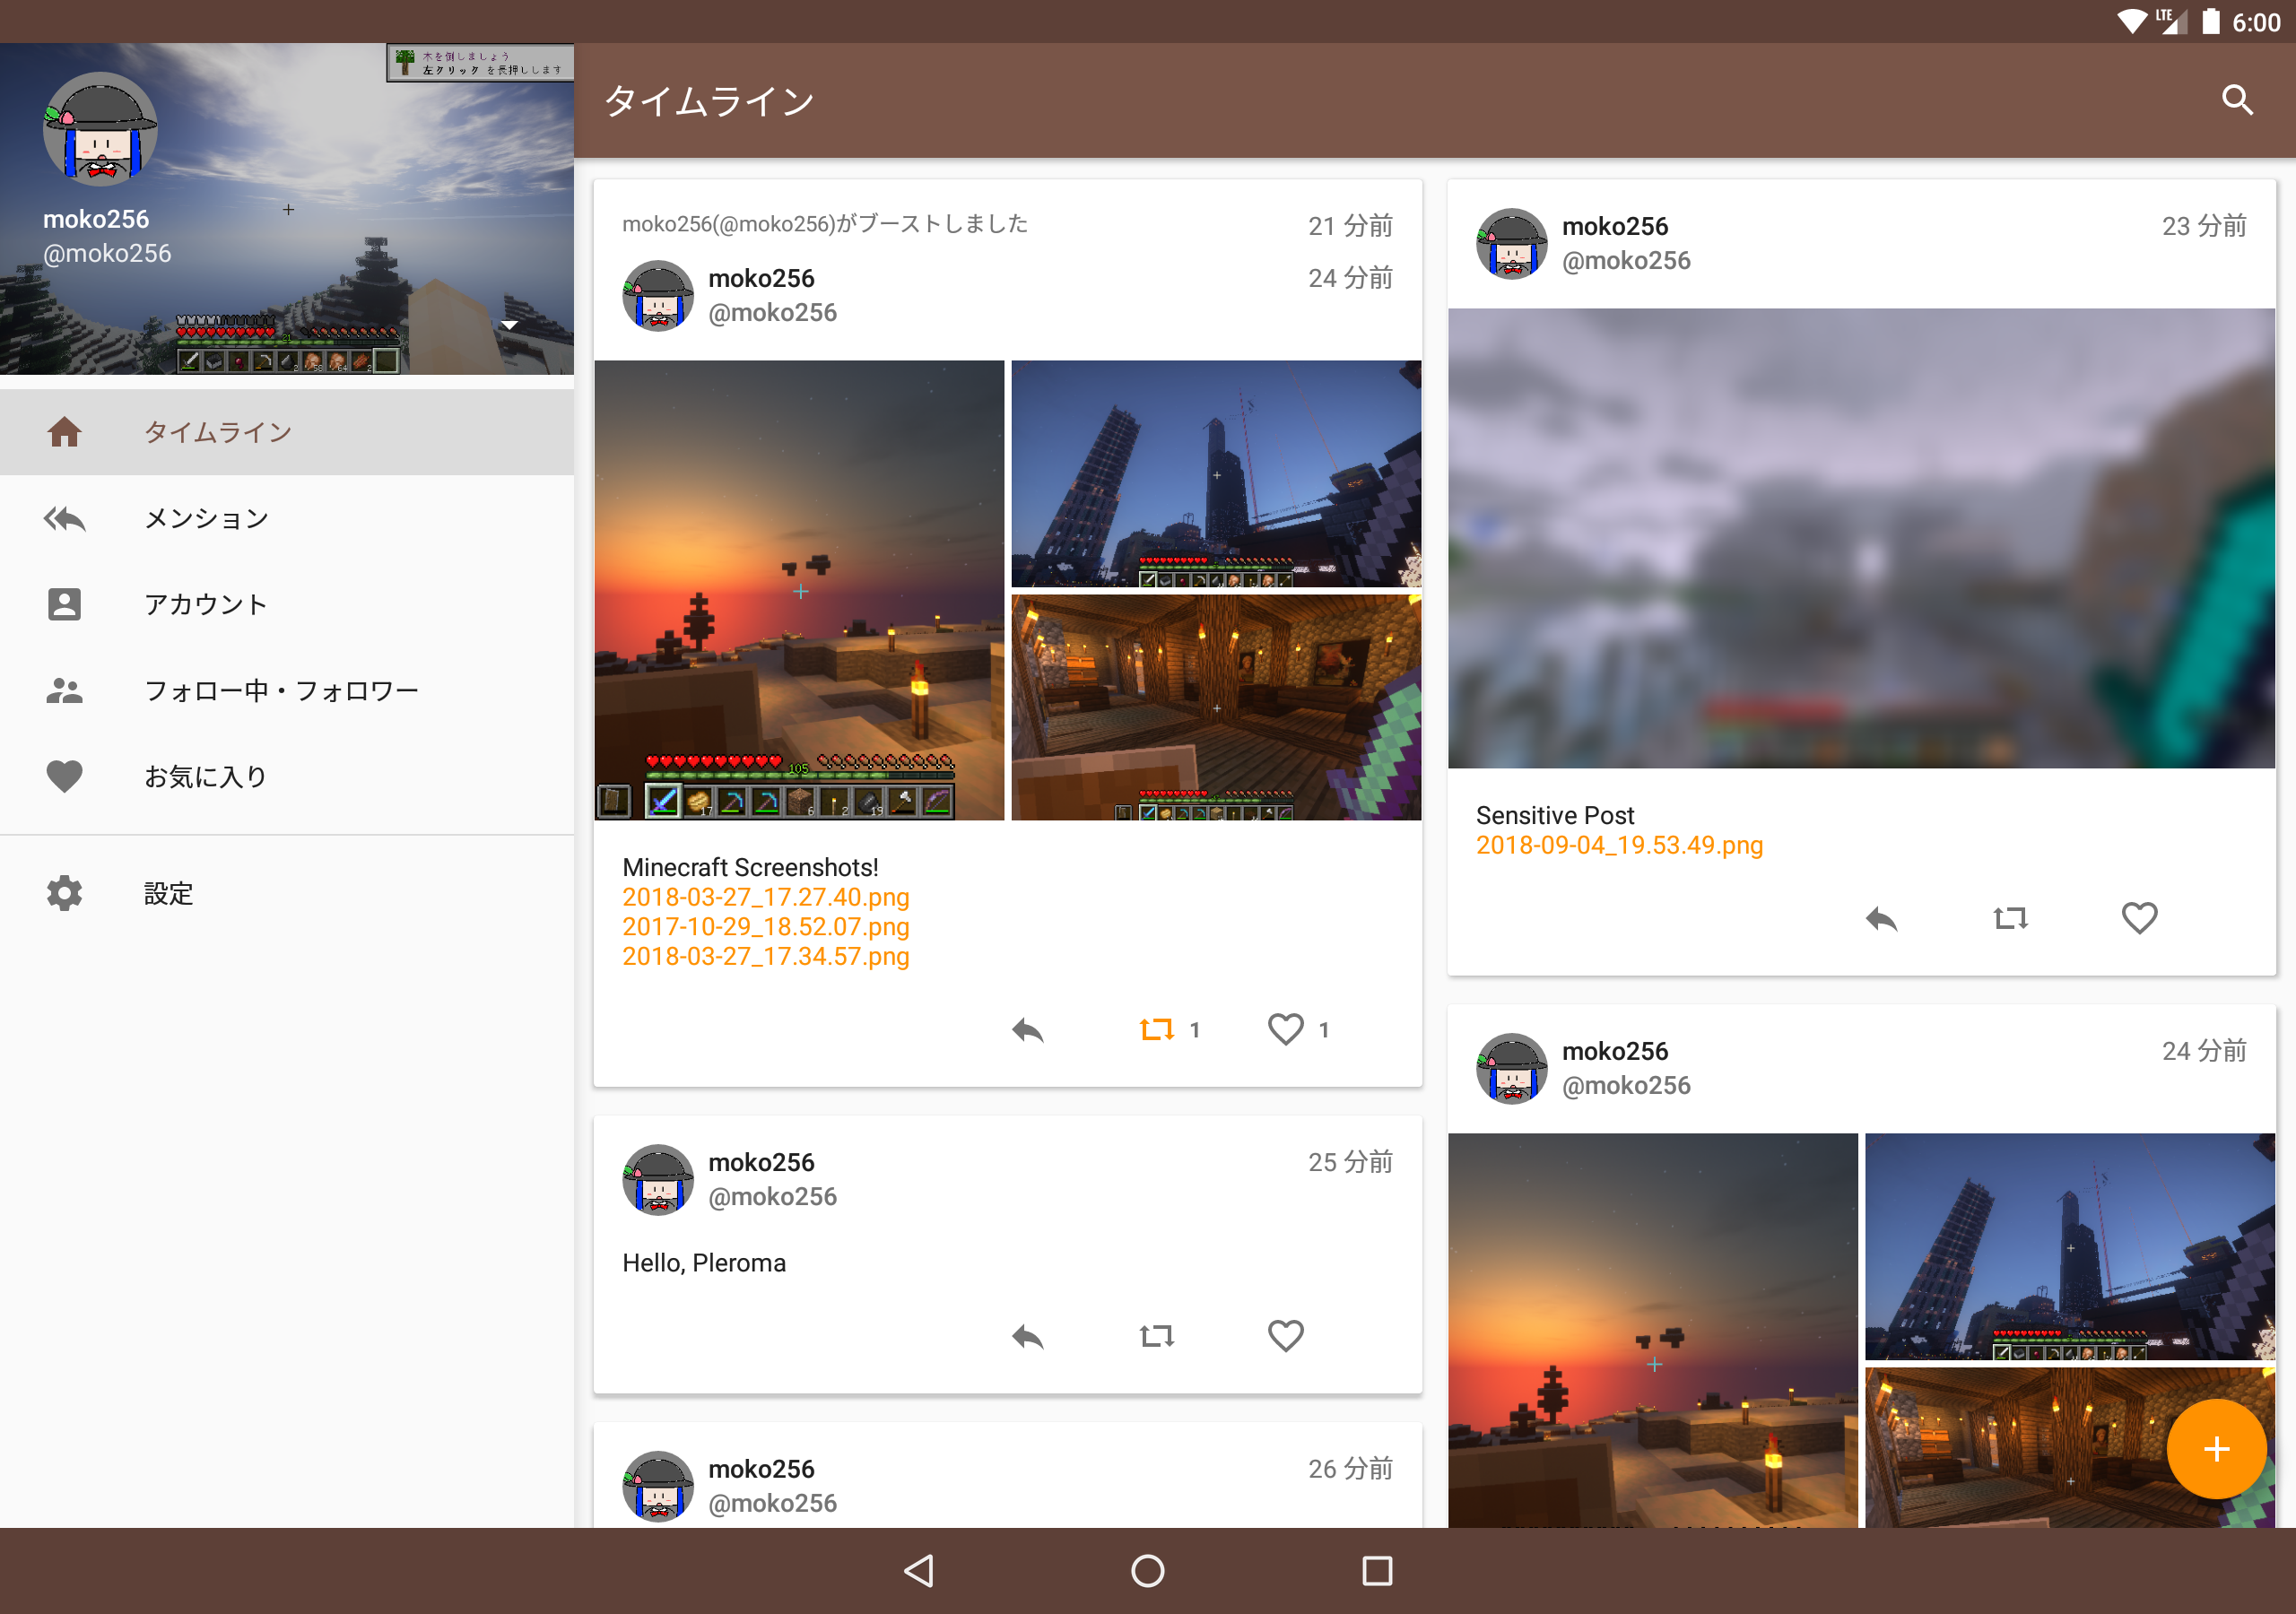
Task: Tap moko256 avatar in drawer header
Action: coord(100,130)
